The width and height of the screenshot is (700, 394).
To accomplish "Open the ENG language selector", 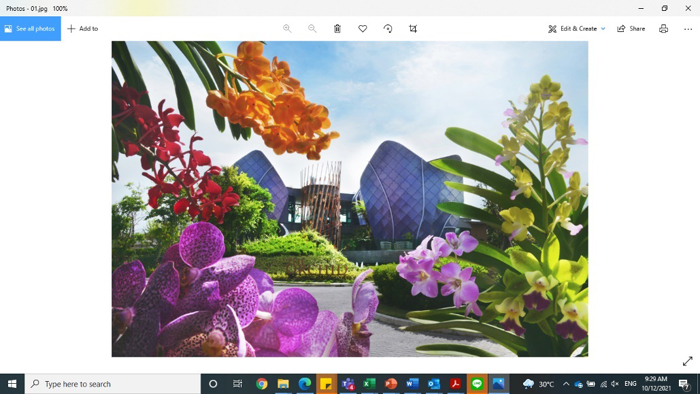I will pos(630,384).
